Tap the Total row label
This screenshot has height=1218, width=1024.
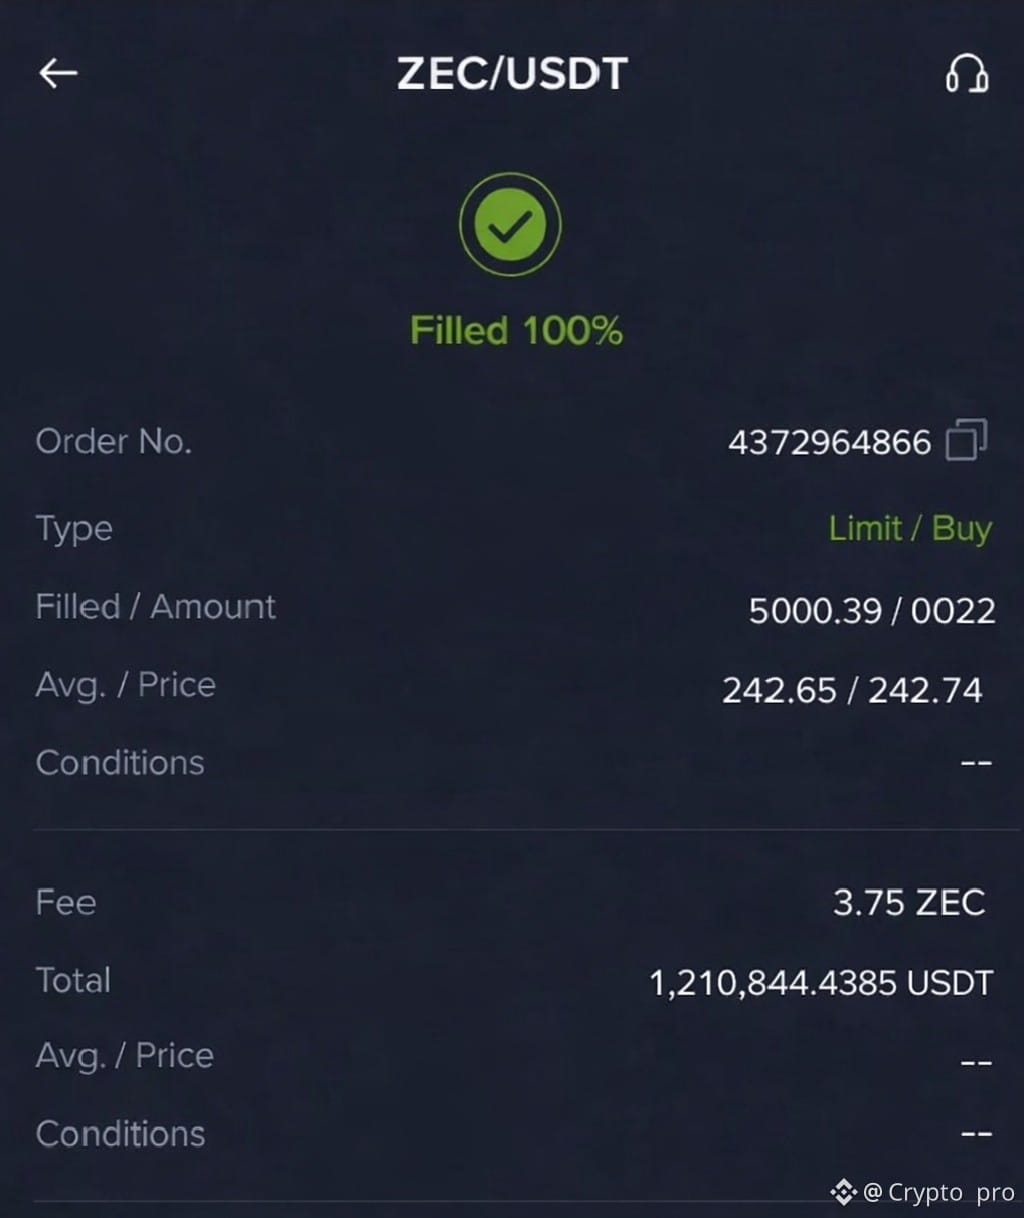tap(73, 980)
